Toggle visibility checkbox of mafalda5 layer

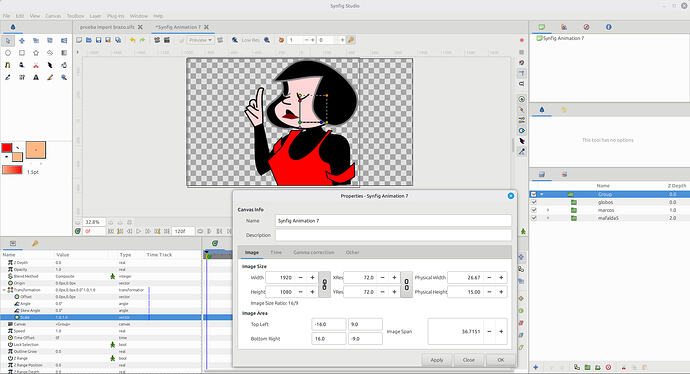click(534, 218)
